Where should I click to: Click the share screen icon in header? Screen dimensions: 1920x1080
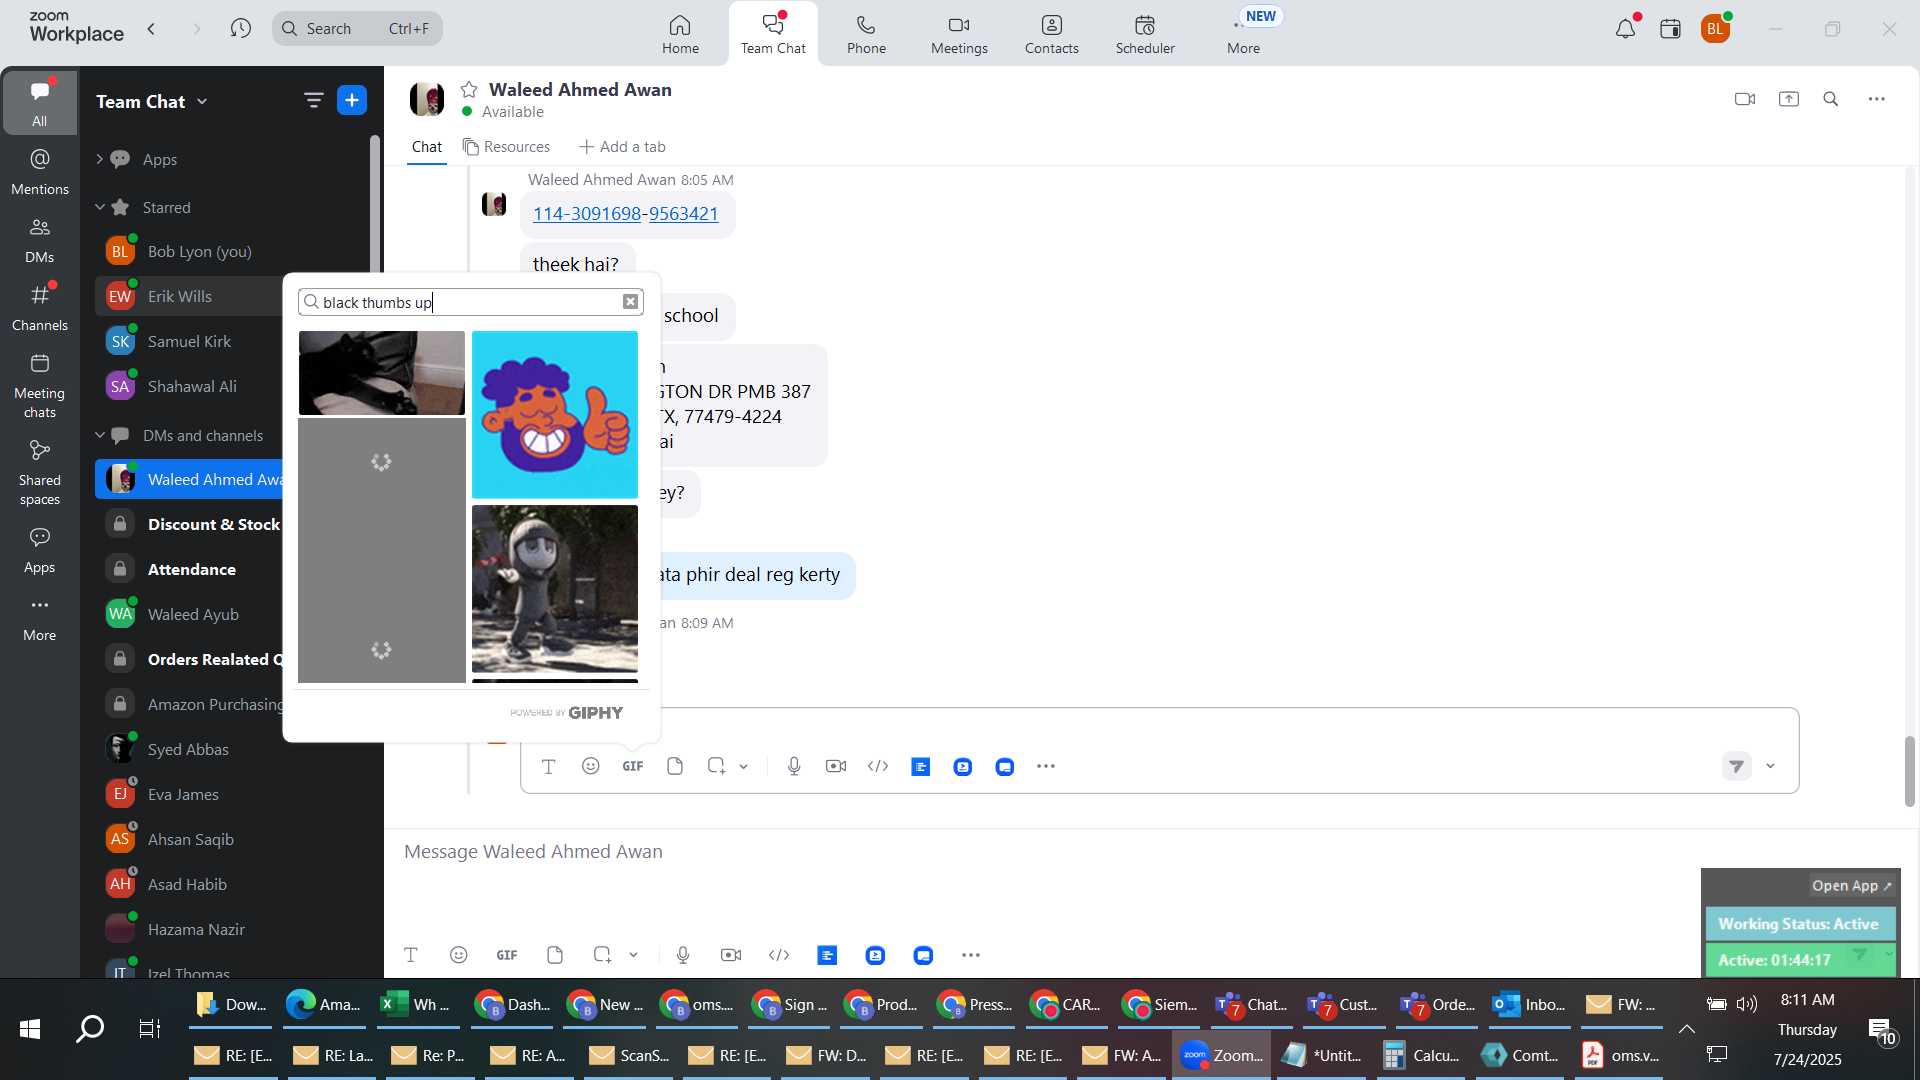pyautogui.click(x=1789, y=99)
